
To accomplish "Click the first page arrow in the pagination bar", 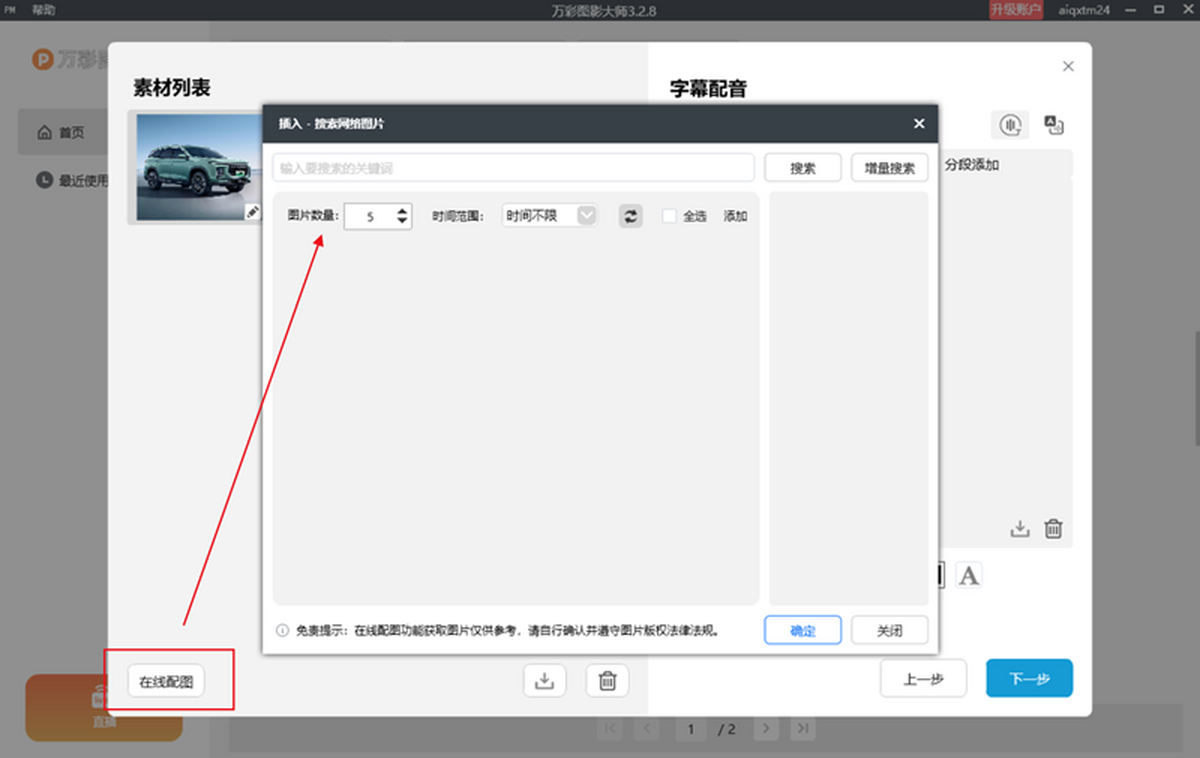I will 610,729.
